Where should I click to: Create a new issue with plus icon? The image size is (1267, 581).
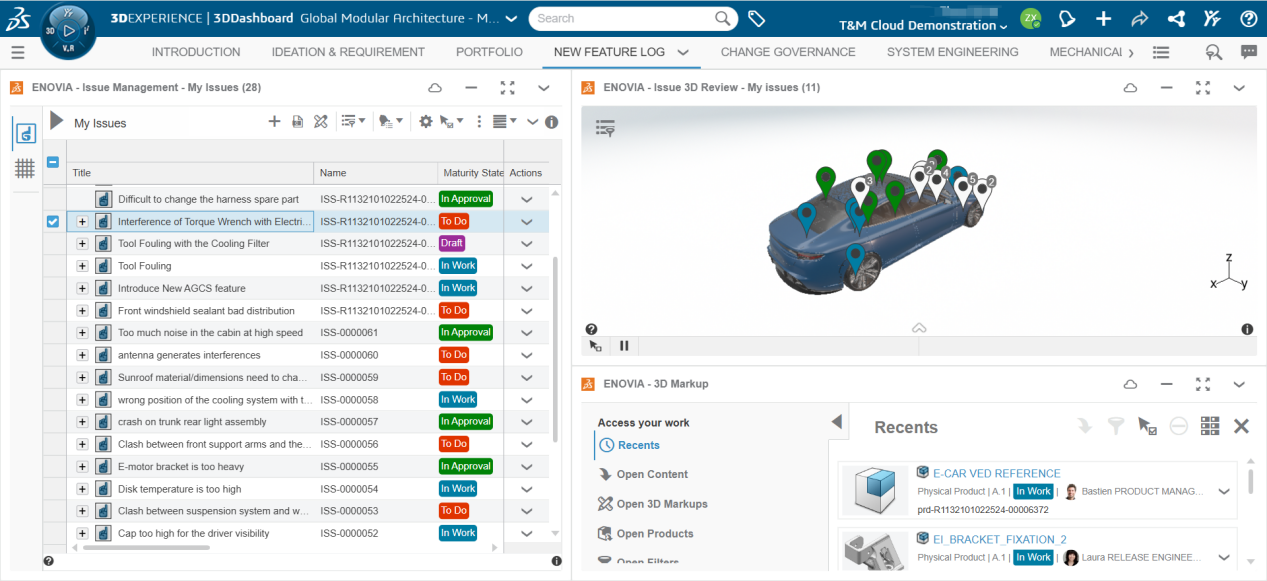click(274, 121)
